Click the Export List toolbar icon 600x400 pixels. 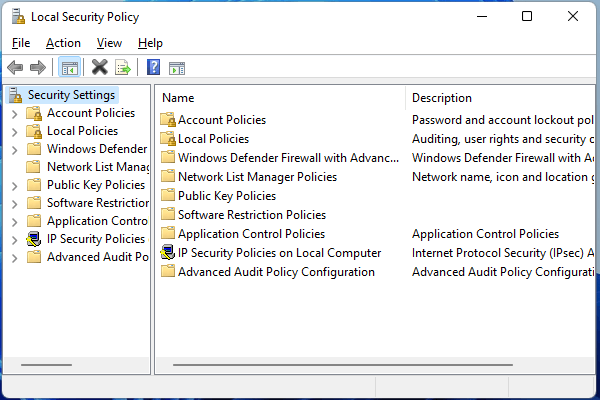click(x=123, y=68)
